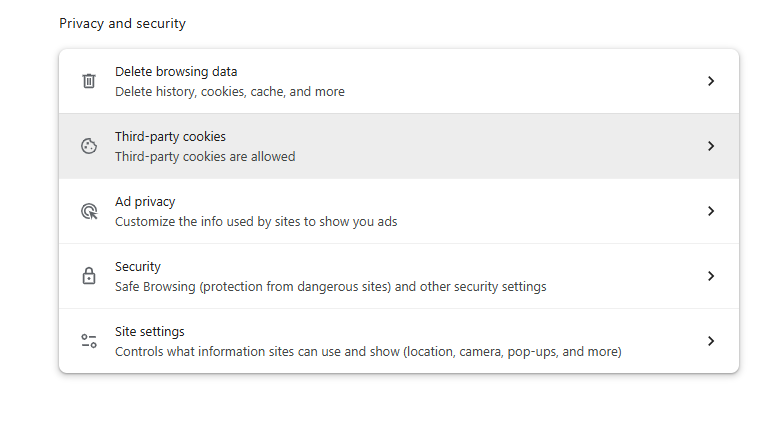
Task: Click the trash can icon
Action: click(x=89, y=81)
